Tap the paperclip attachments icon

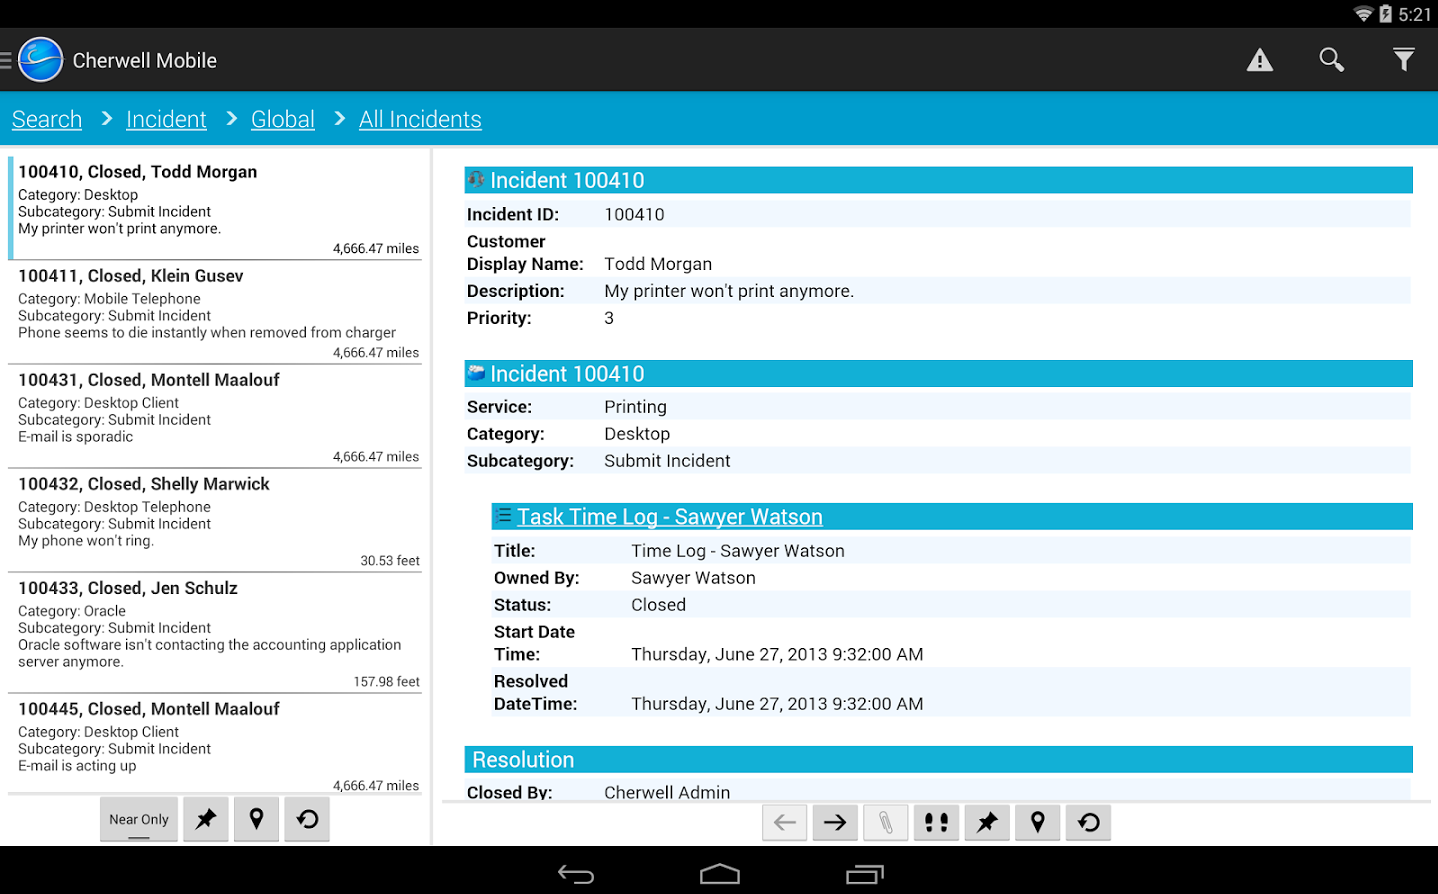886,822
